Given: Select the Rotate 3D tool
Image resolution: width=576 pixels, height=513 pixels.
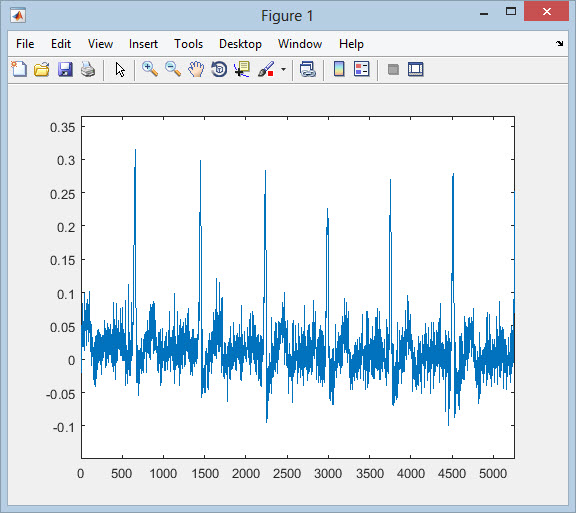Looking at the screenshot, I should tap(219, 69).
